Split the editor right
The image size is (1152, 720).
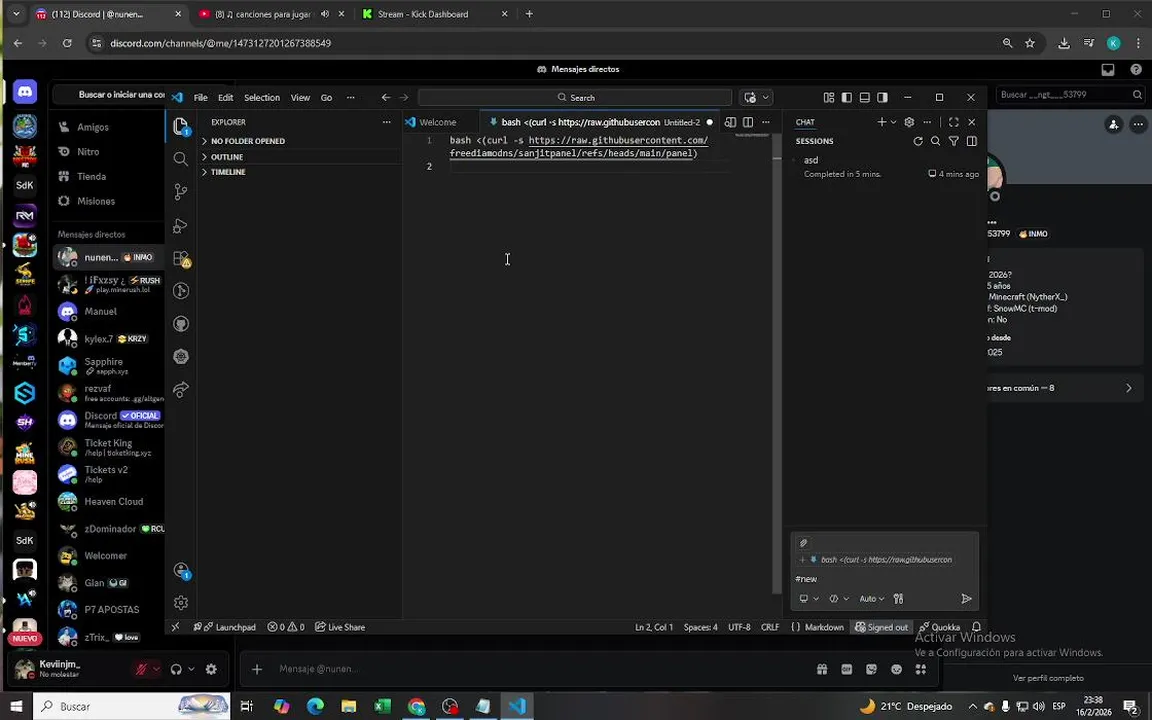tap(748, 122)
